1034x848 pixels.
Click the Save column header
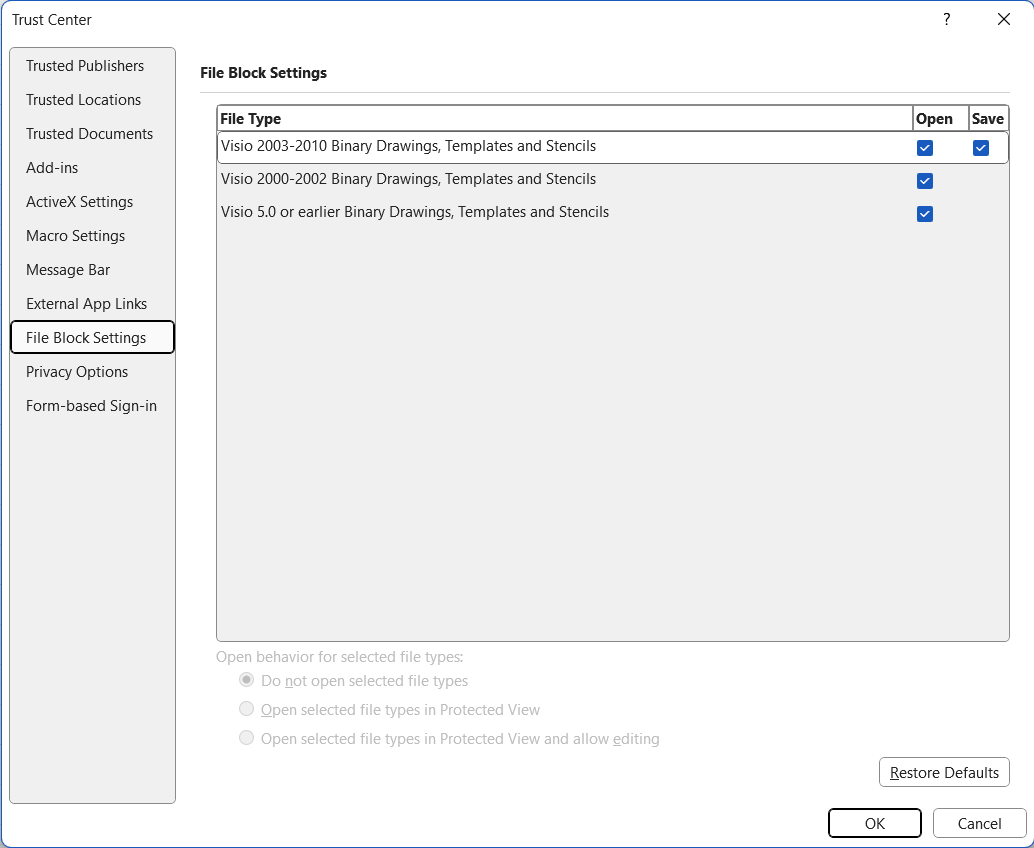point(988,119)
